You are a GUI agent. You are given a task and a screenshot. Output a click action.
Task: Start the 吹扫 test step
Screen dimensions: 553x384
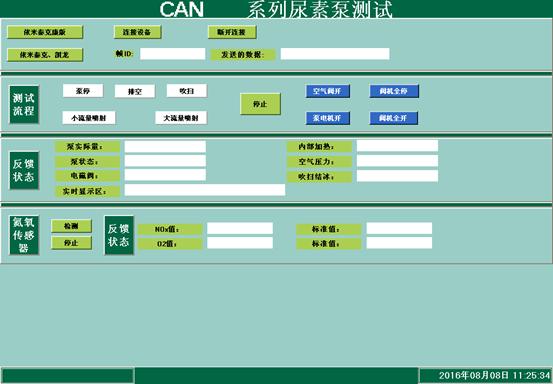[187, 91]
